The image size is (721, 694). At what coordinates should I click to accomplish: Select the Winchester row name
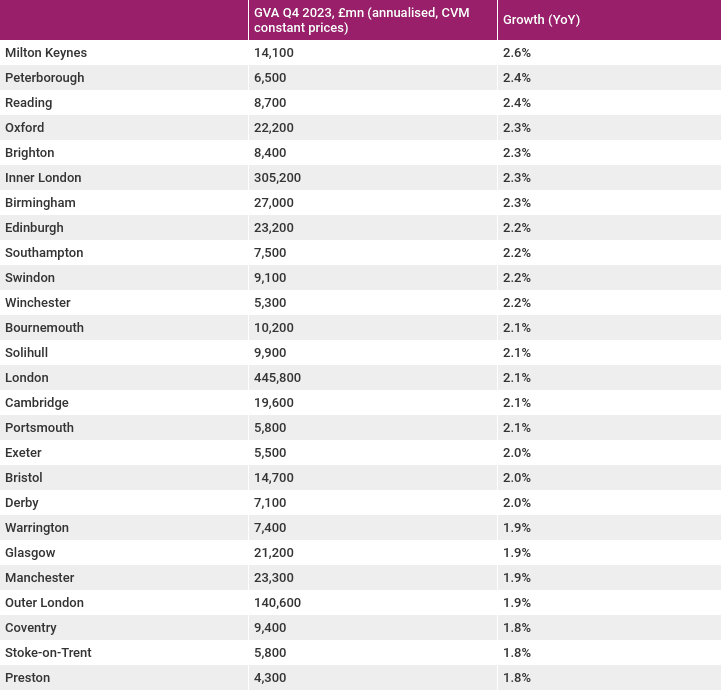[x=38, y=303]
